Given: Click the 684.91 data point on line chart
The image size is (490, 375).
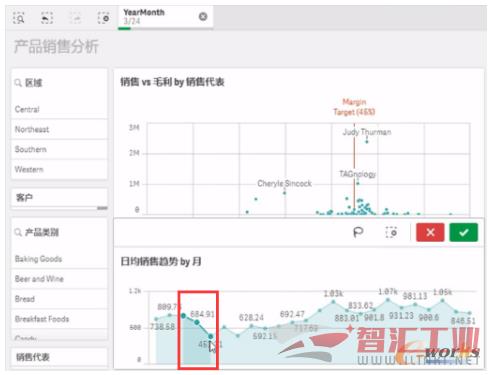Looking at the screenshot, I should tap(197, 322).
